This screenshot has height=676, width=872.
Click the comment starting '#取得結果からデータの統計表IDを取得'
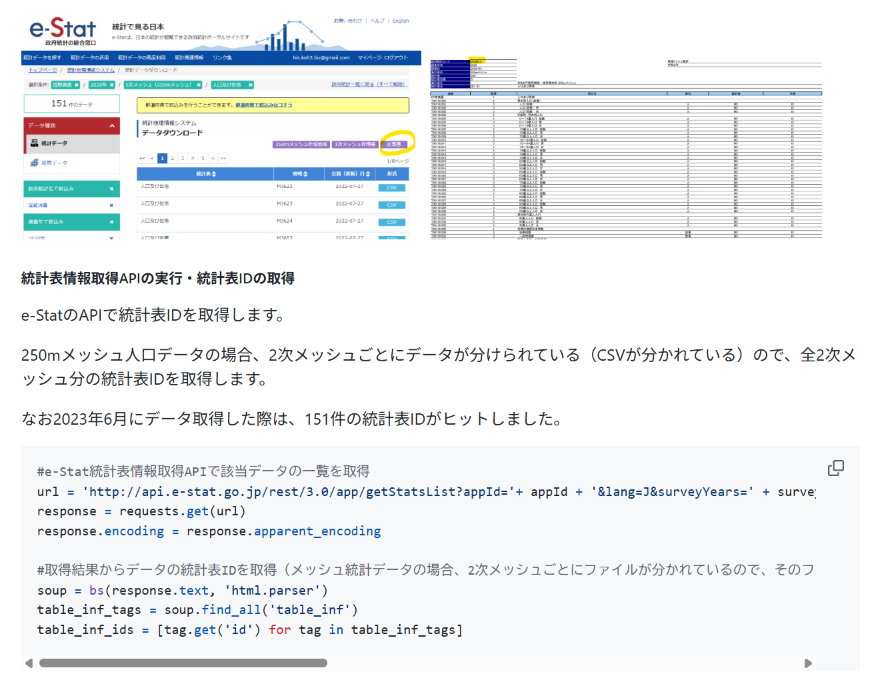[426, 570]
